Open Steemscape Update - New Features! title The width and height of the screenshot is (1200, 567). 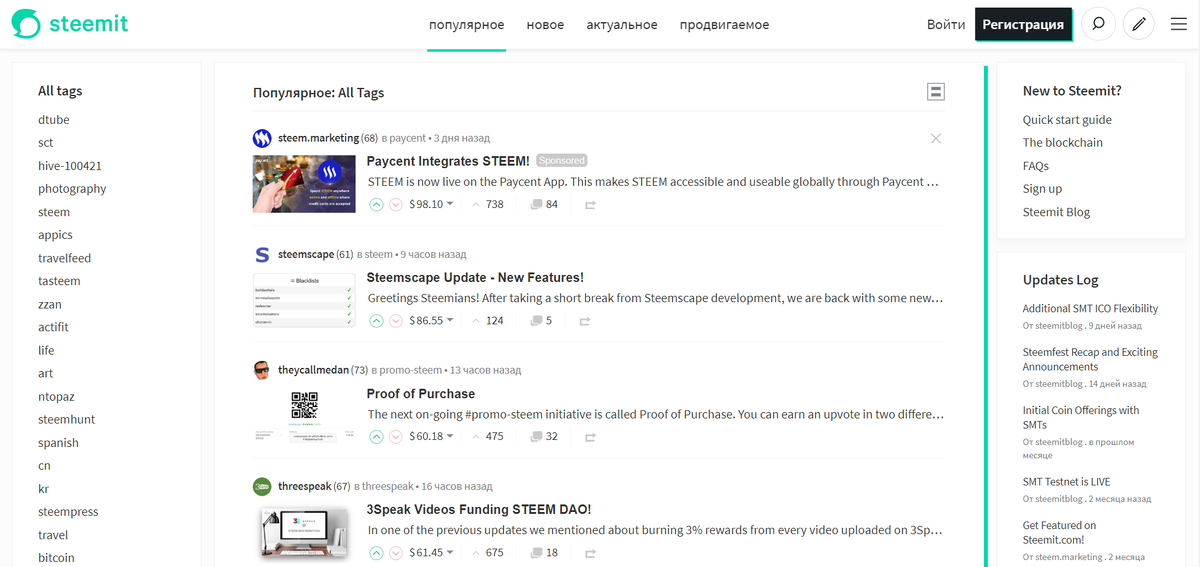click(x=475, y=277)
